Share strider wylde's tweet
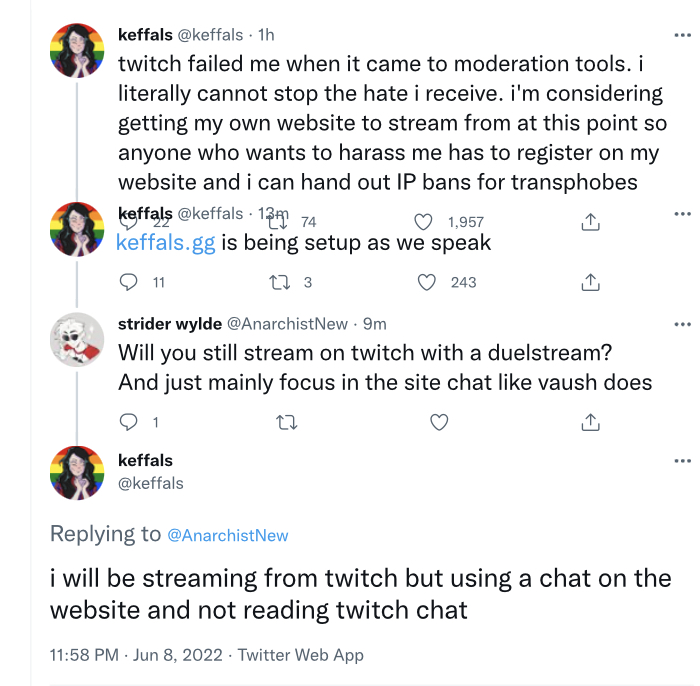Image resolution: width=700 pixels, height=686 pixels. 590,422
